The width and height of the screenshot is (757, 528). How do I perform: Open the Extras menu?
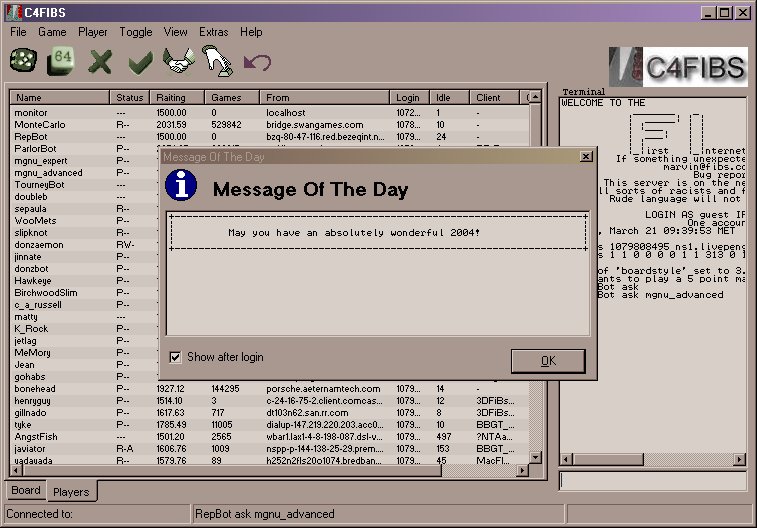[x=213, y=32]
